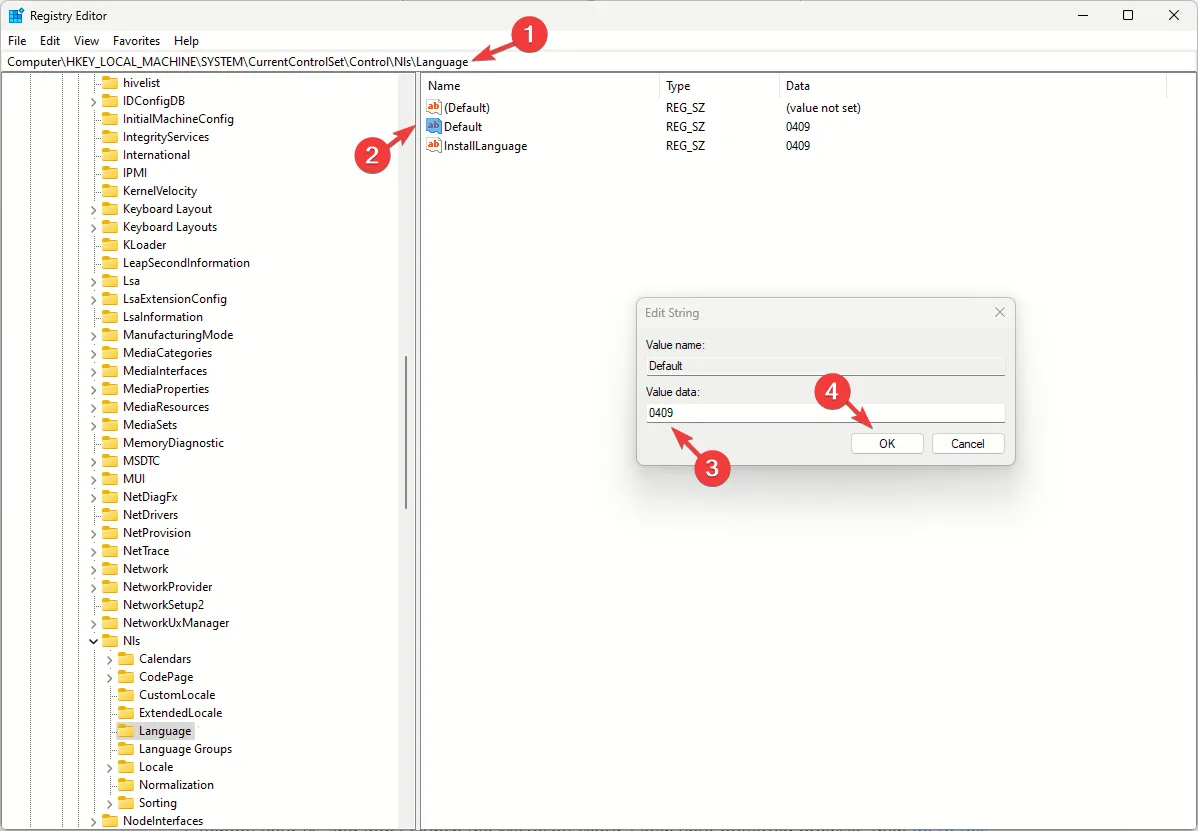Click the ExtendedLocale folder icon
Screen dimensions: 1198x831
[x=126, y=713]
